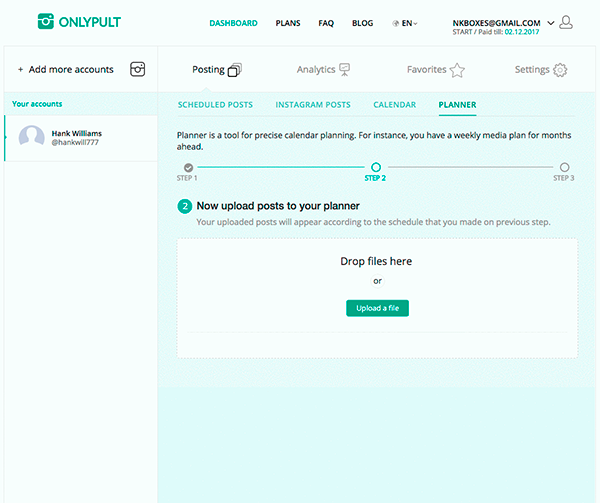
Task: Open the Blog link
Action: click(x=362, y=23)
